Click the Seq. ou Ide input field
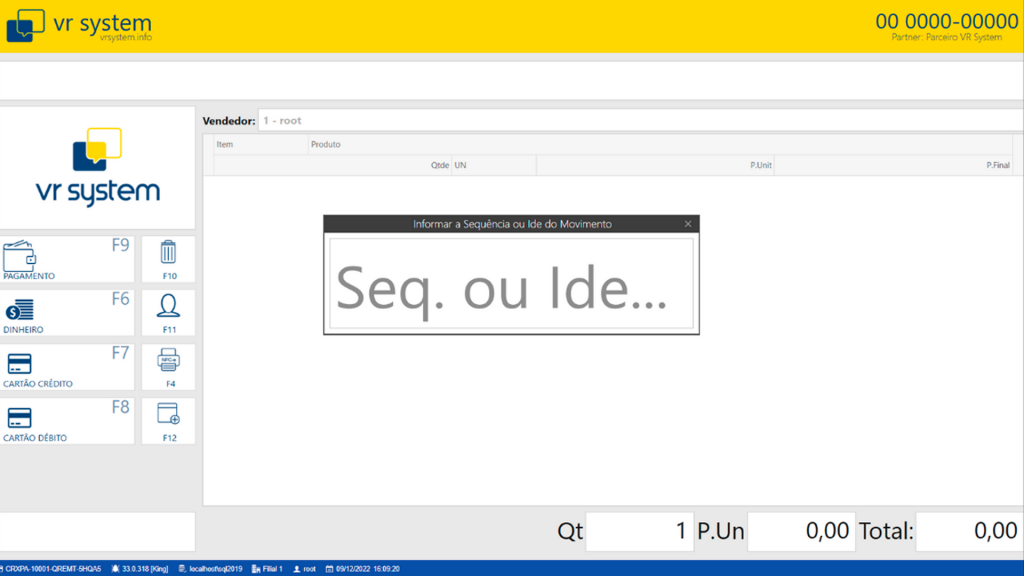 (x=511, y=284)
